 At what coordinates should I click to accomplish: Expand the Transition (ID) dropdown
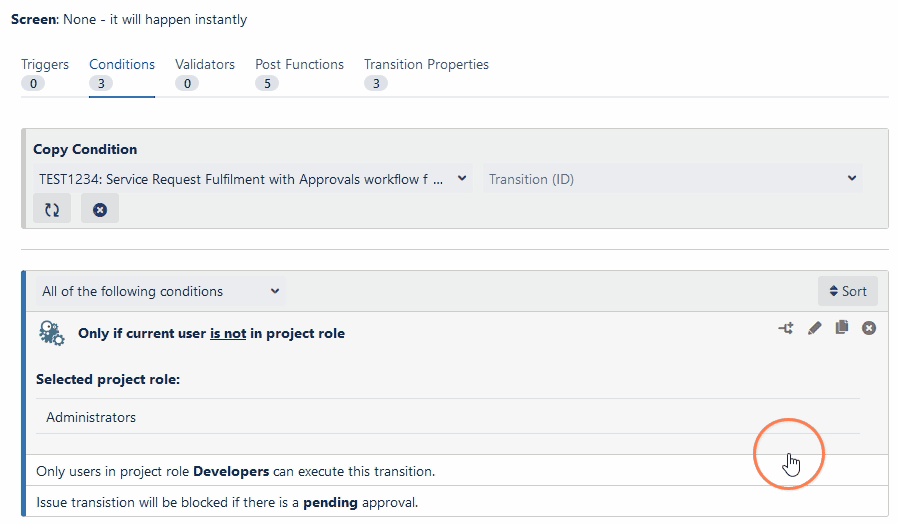pos(672,179)
